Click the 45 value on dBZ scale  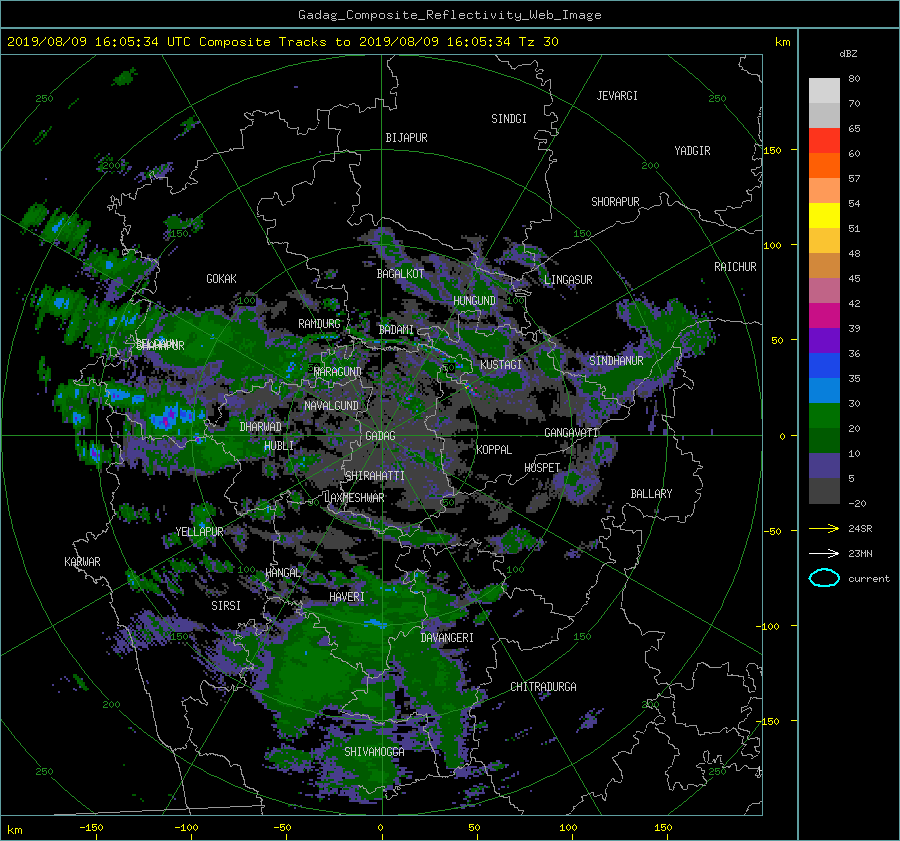pos(854,278)
